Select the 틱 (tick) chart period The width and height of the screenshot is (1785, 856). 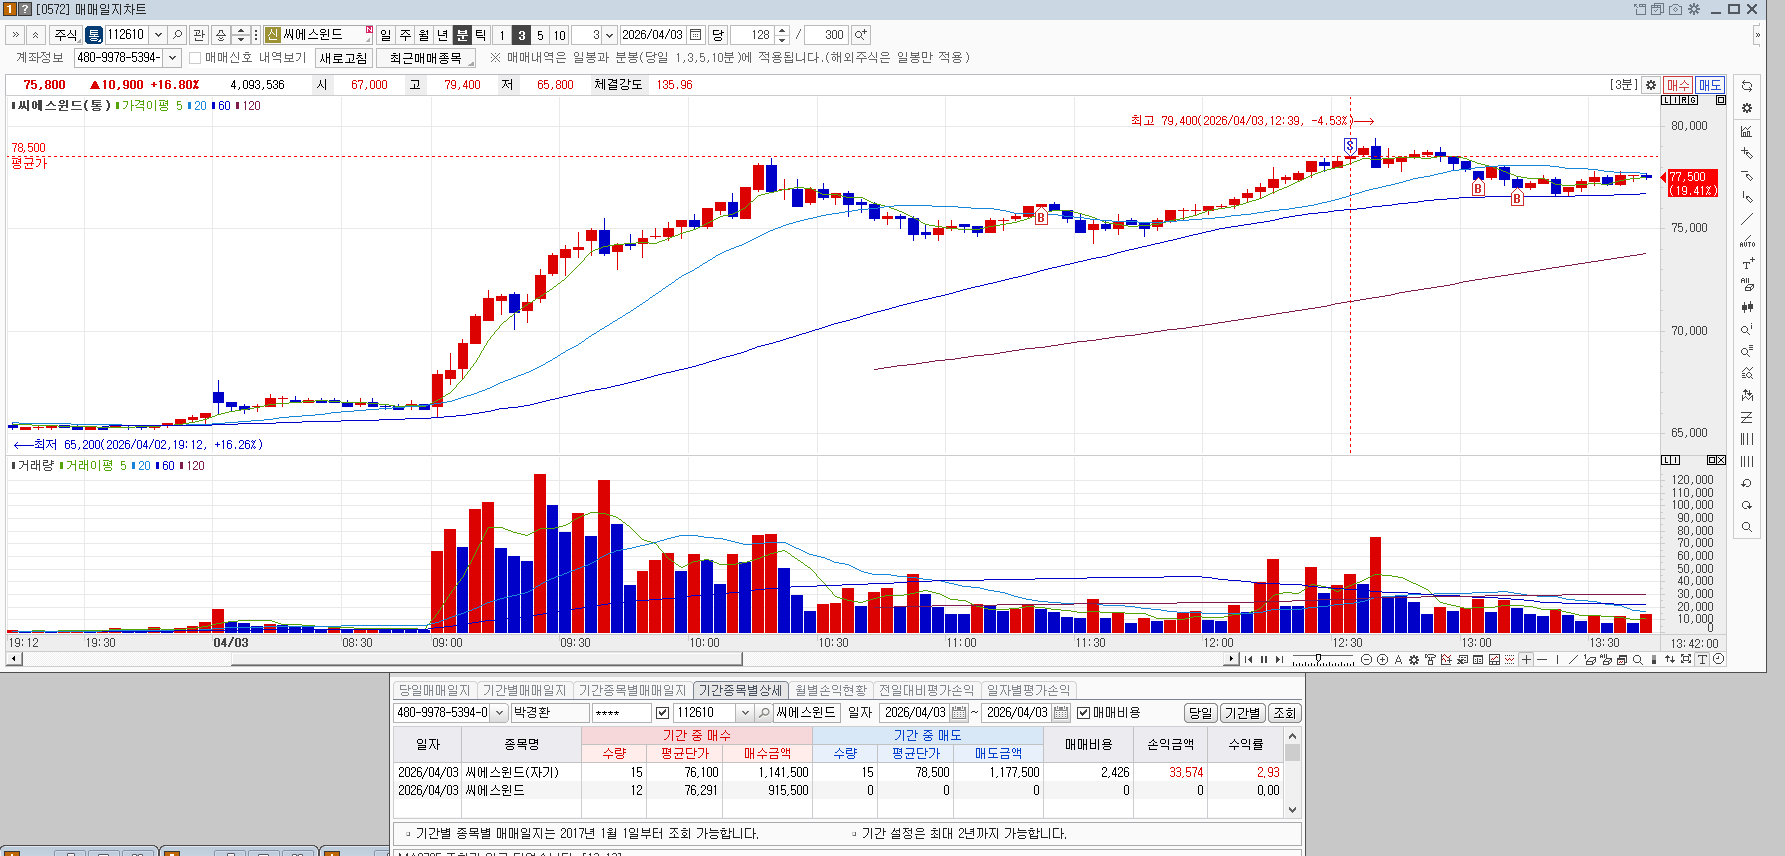[x=481, y=35]
